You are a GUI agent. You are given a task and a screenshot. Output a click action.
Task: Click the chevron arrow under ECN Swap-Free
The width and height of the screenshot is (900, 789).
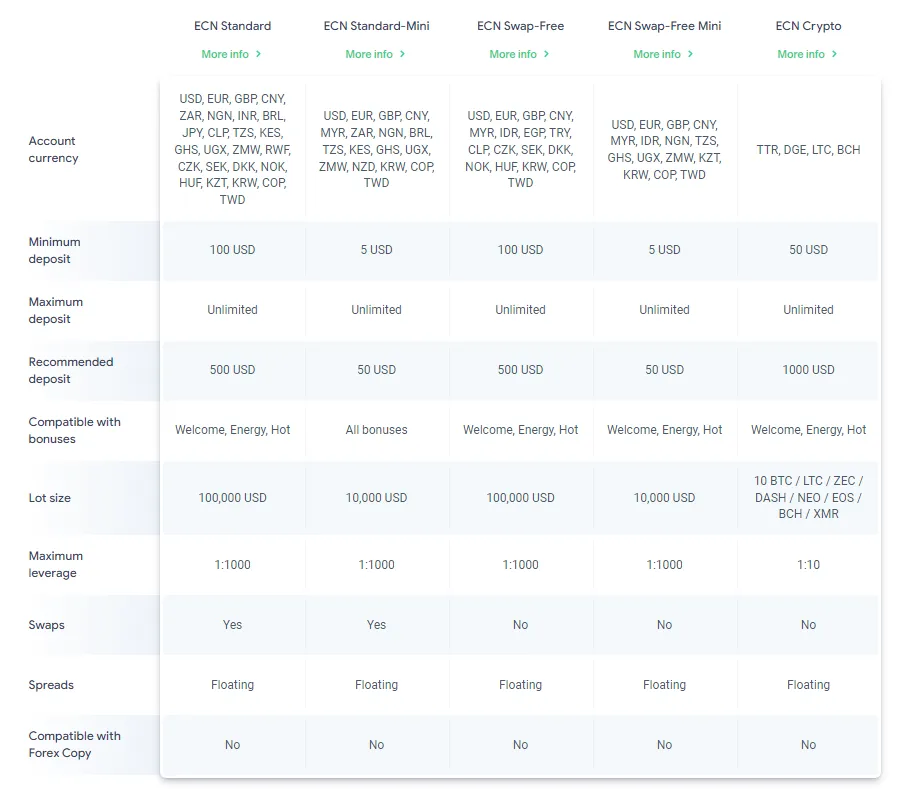tap(547, 54)
